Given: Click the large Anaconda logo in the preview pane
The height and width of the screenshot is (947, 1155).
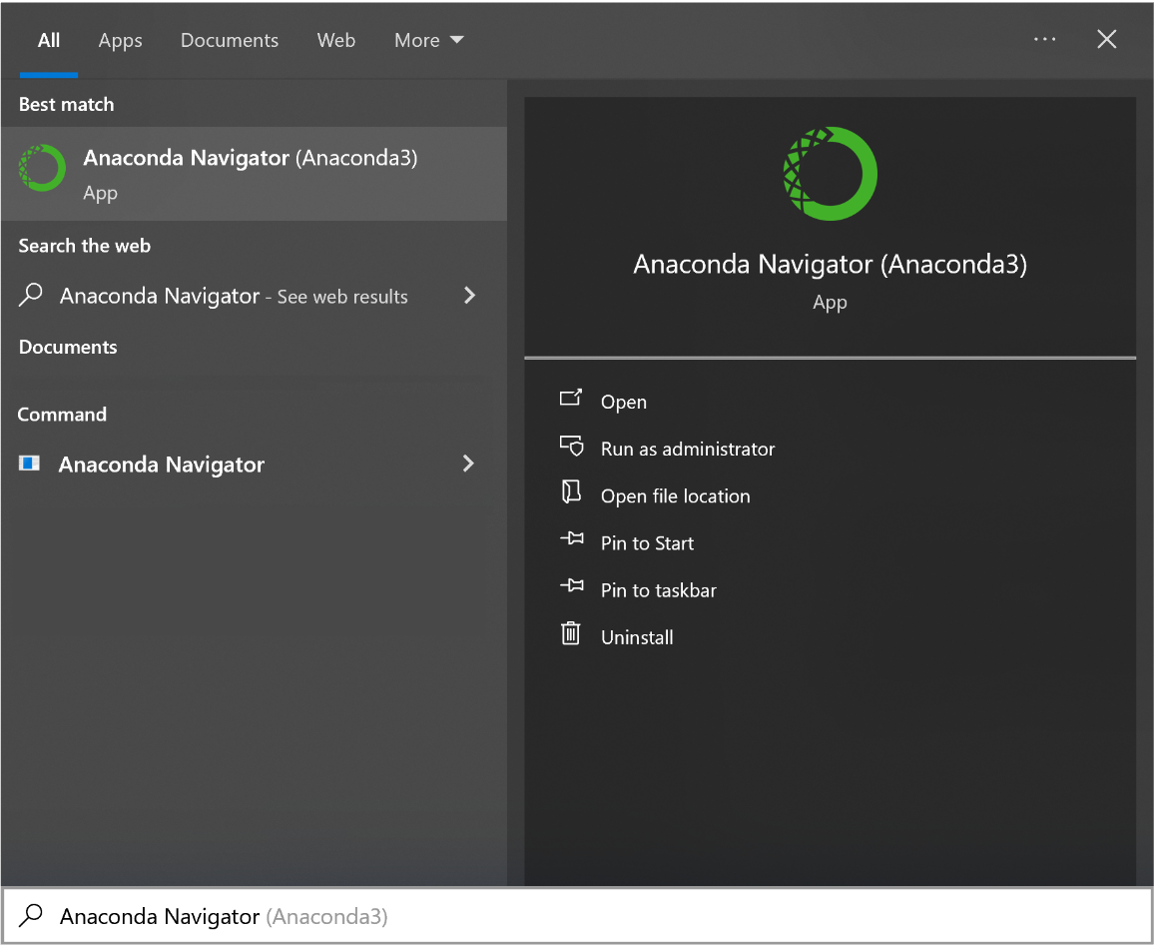Looking at the screenshot, I should click(830, 173).
